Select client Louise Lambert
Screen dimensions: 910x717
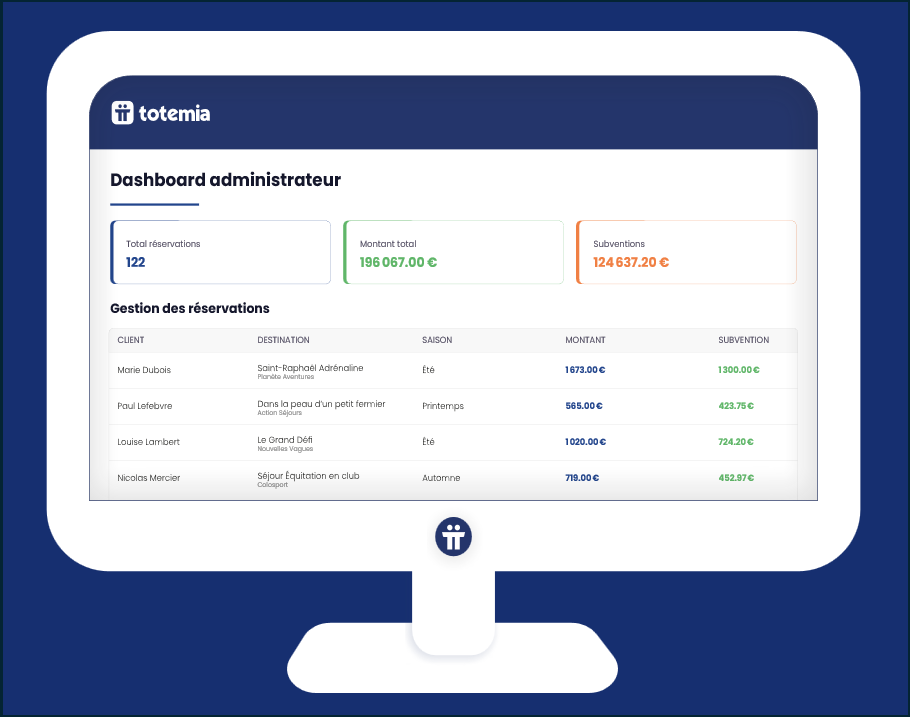coord(149,442)
